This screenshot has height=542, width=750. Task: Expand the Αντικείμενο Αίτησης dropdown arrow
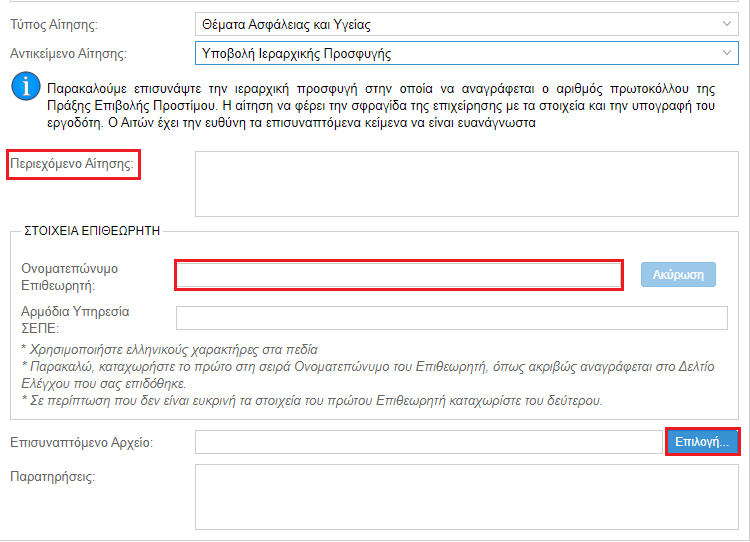click(x=727, y=53)
